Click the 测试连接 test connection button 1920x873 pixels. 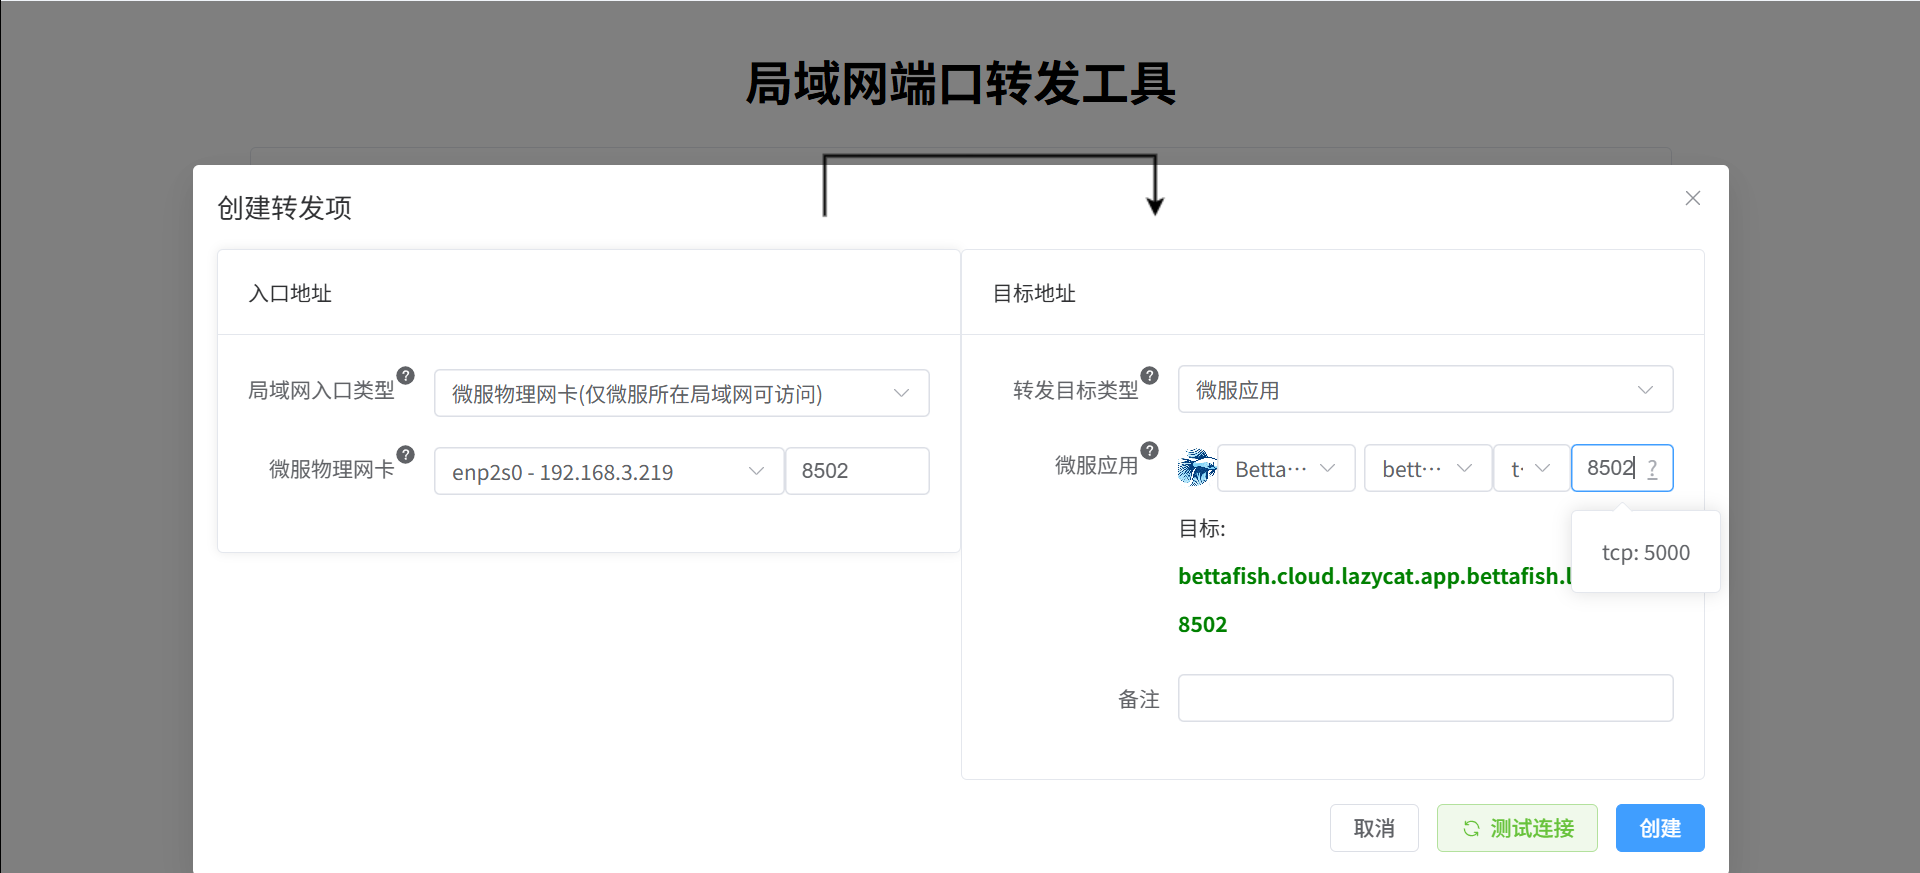pos(1517,828)
